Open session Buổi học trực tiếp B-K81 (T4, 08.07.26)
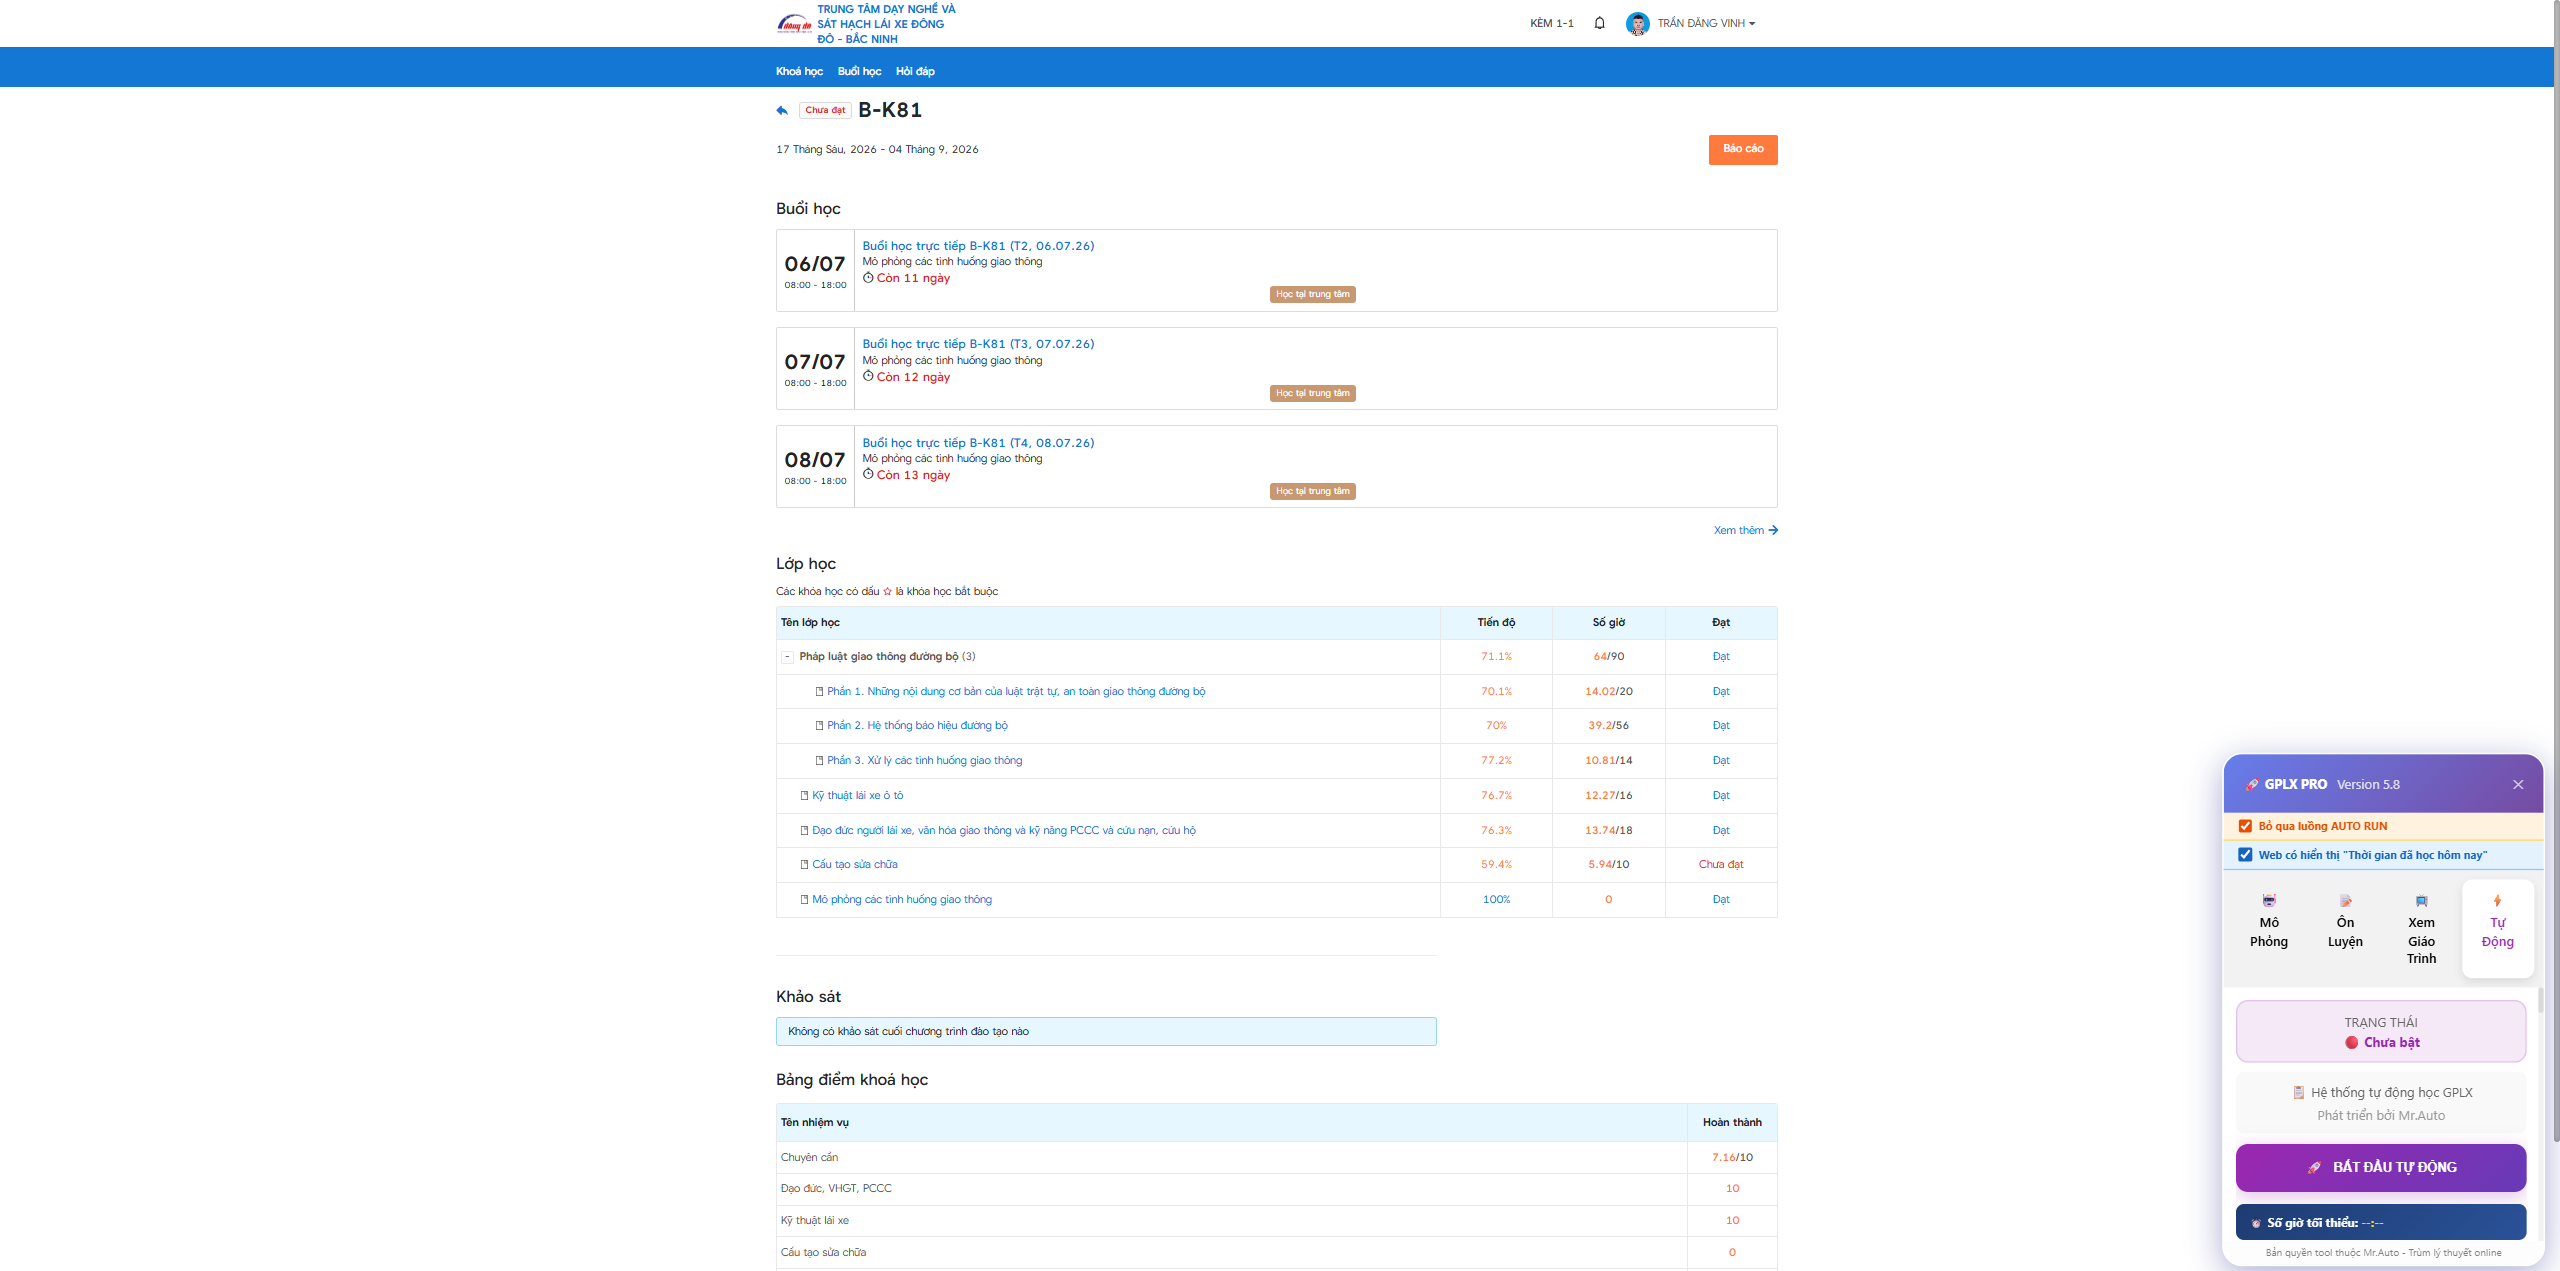2560x1271 pixels. tap(978, 443)
